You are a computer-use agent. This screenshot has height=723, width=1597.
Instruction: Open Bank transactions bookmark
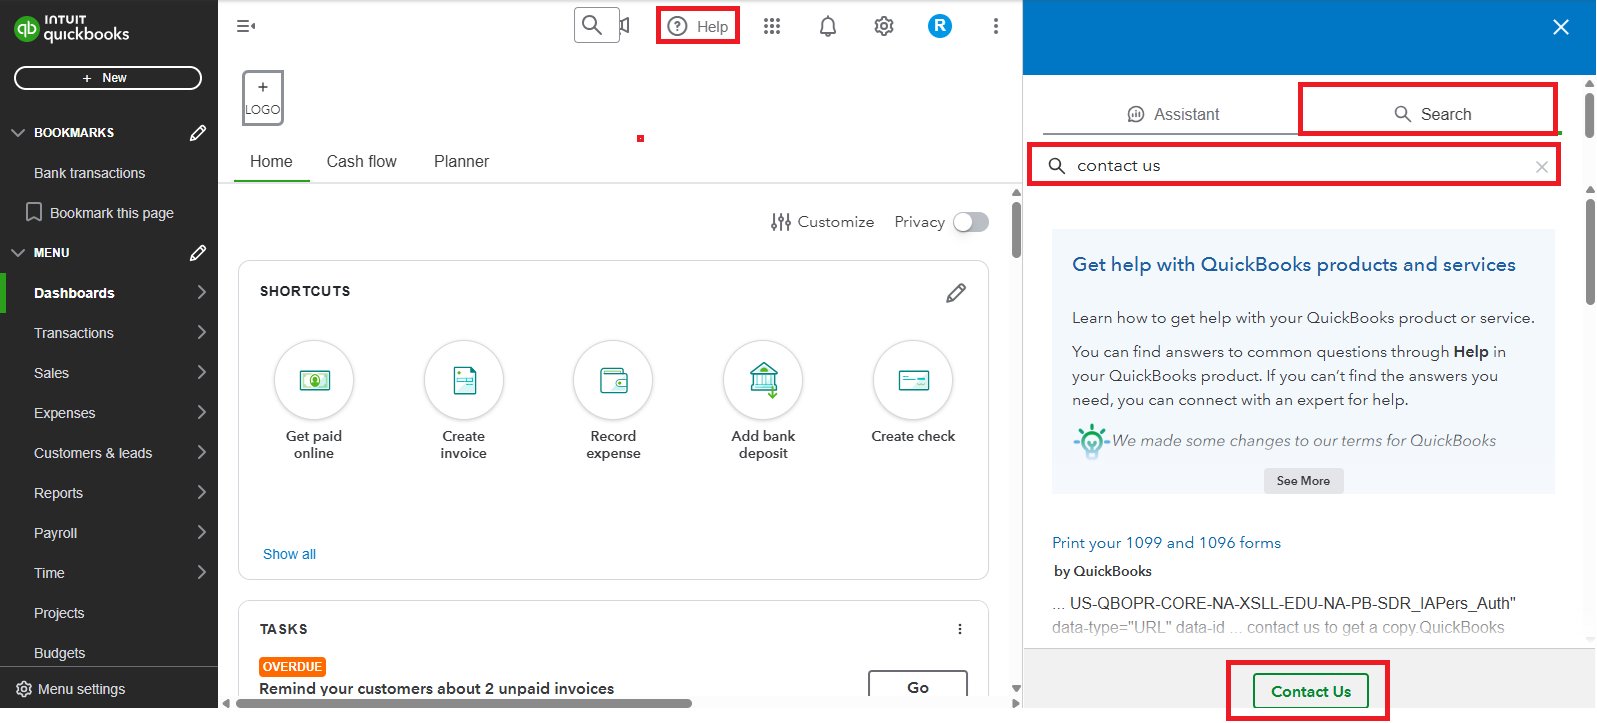(x=90, y=173)
